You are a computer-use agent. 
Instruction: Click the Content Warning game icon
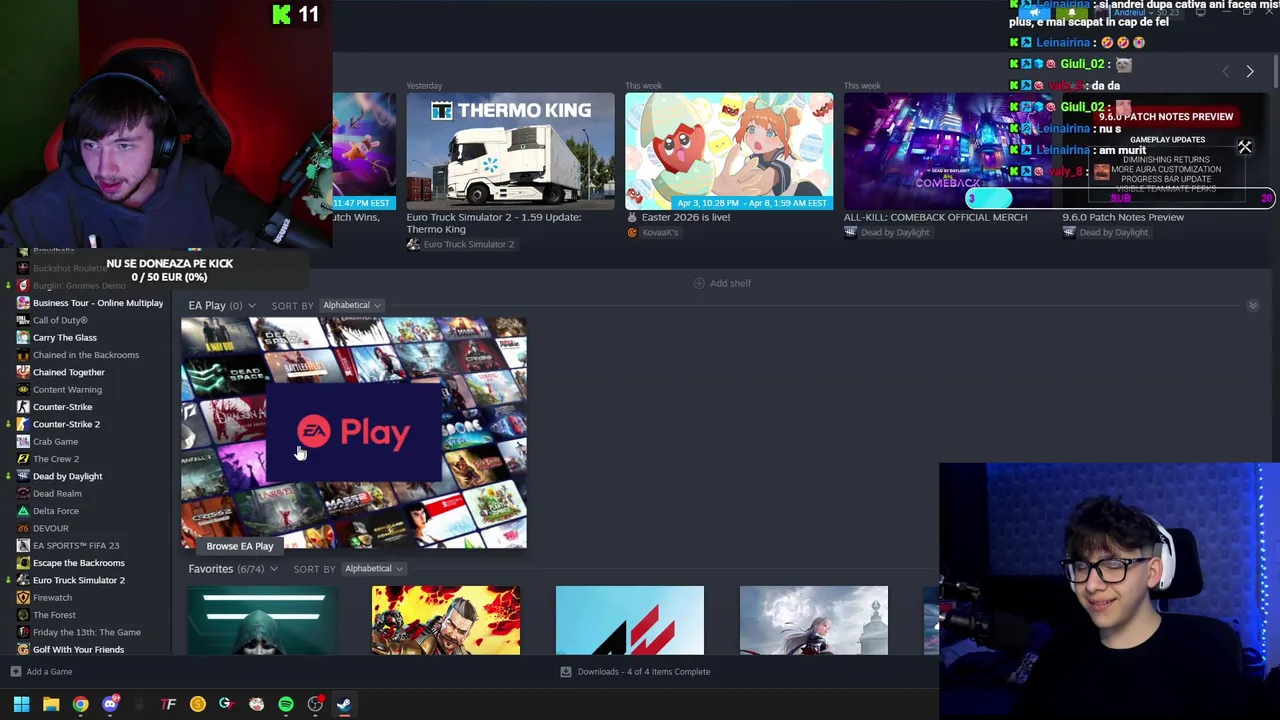23,389
